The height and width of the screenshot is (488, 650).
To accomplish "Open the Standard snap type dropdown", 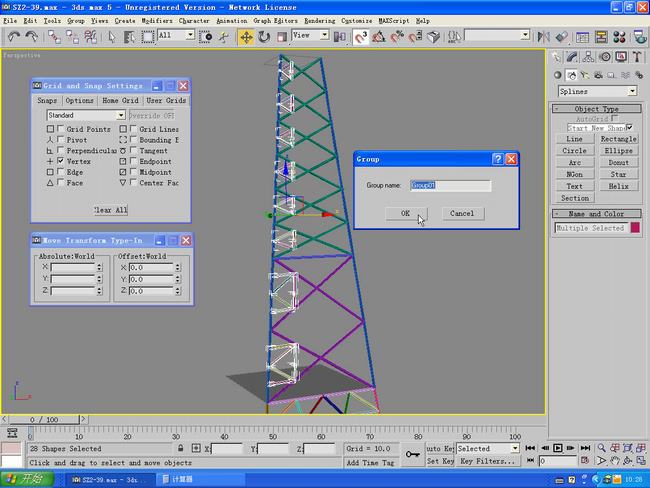I will (x=86, y=115).
